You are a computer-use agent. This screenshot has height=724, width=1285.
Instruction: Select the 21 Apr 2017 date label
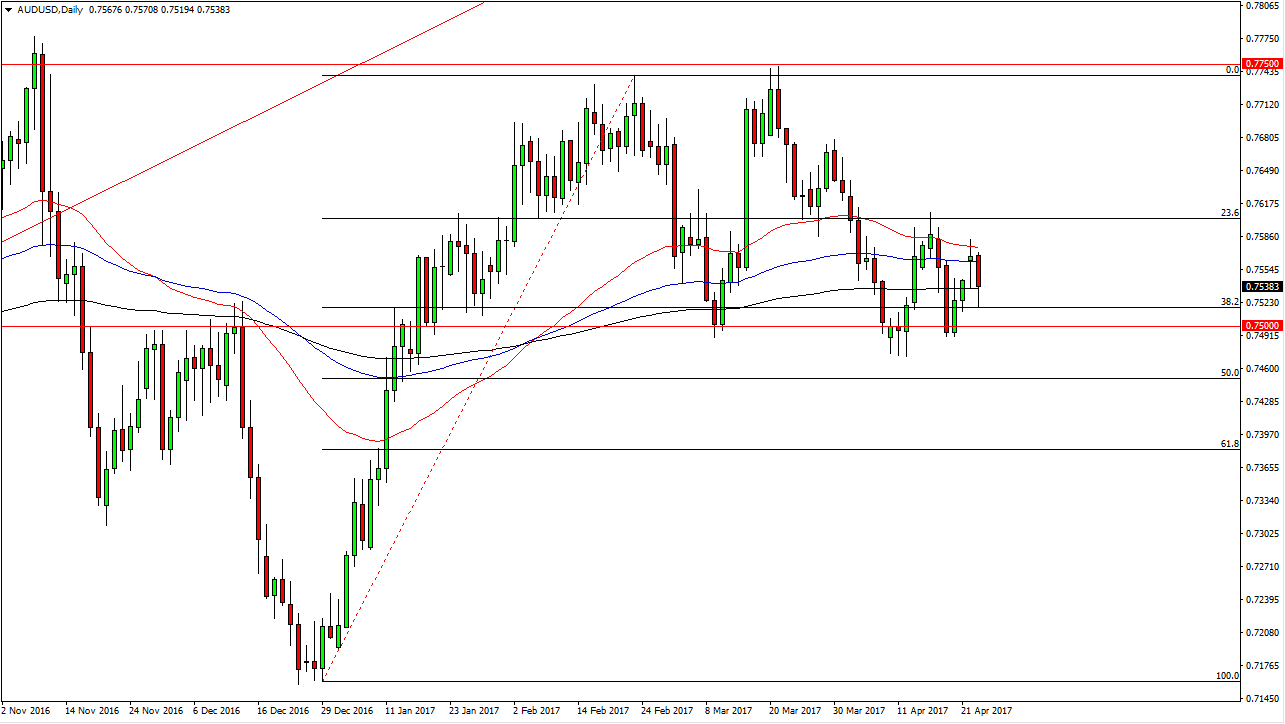(987, 711)
